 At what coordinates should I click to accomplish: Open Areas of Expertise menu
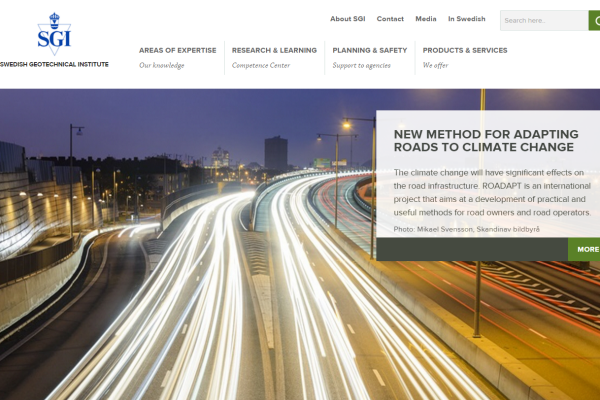click(177, 50)
